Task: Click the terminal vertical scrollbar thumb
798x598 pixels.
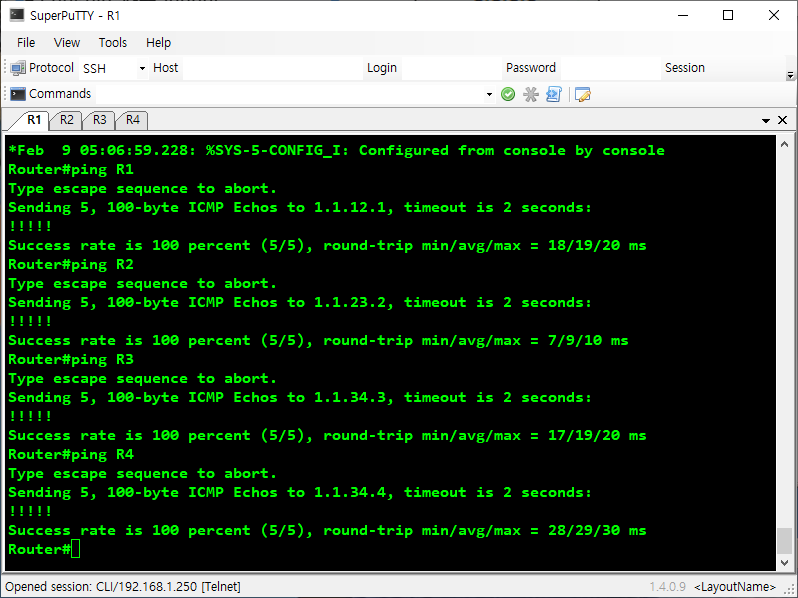Action: [784, 540]
